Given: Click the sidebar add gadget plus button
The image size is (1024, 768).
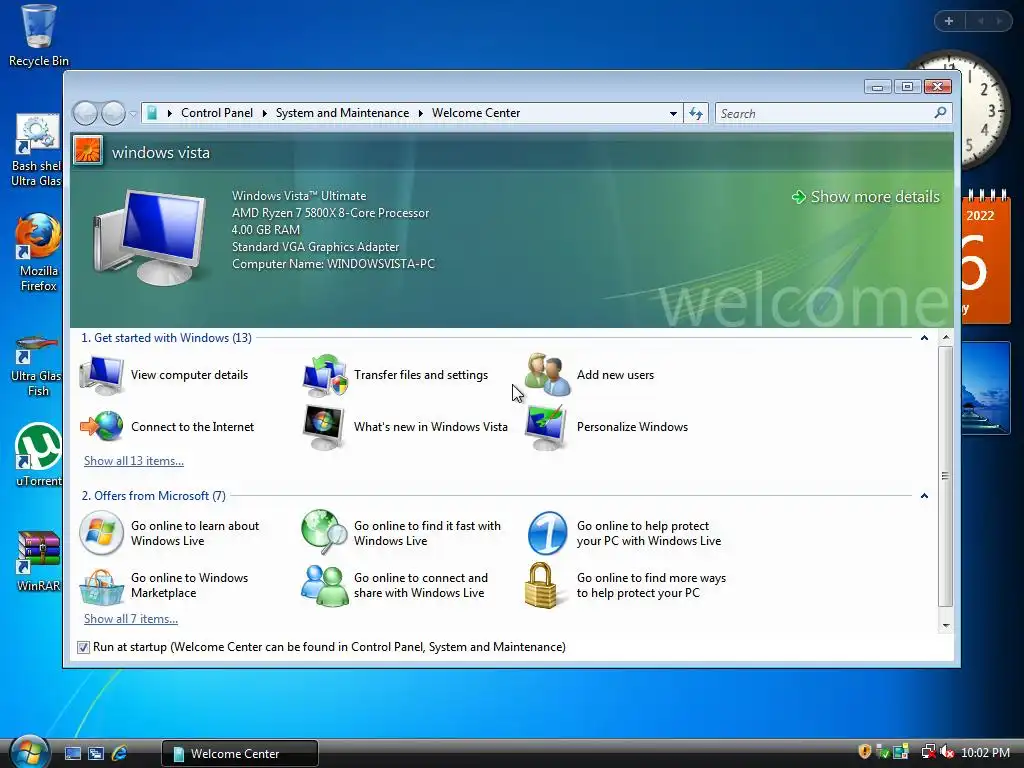Looking at the screenshot, I should (x=949, y=21).
